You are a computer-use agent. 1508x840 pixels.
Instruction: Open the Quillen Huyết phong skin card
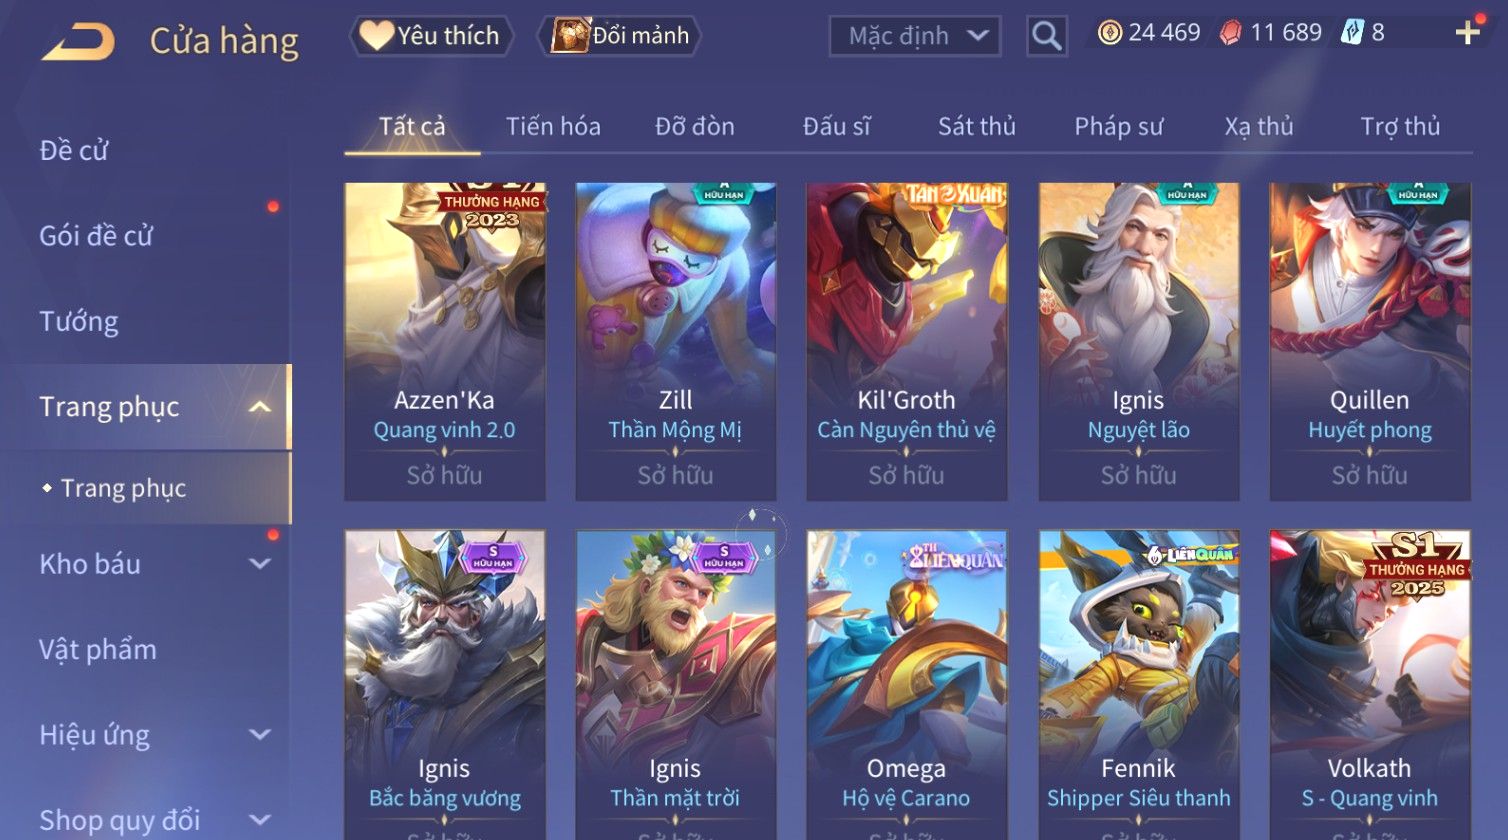tap(1370, 342)
